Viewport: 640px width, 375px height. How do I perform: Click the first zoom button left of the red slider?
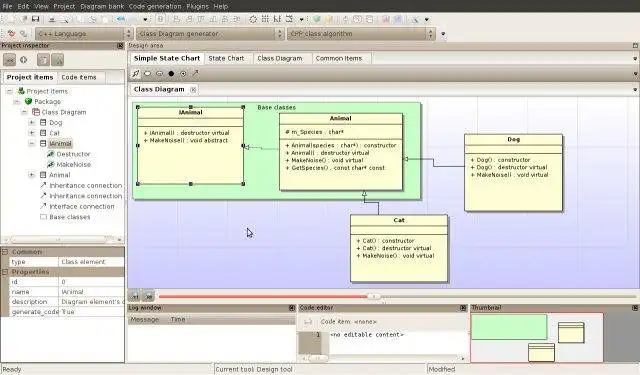(x=135, y=296)
